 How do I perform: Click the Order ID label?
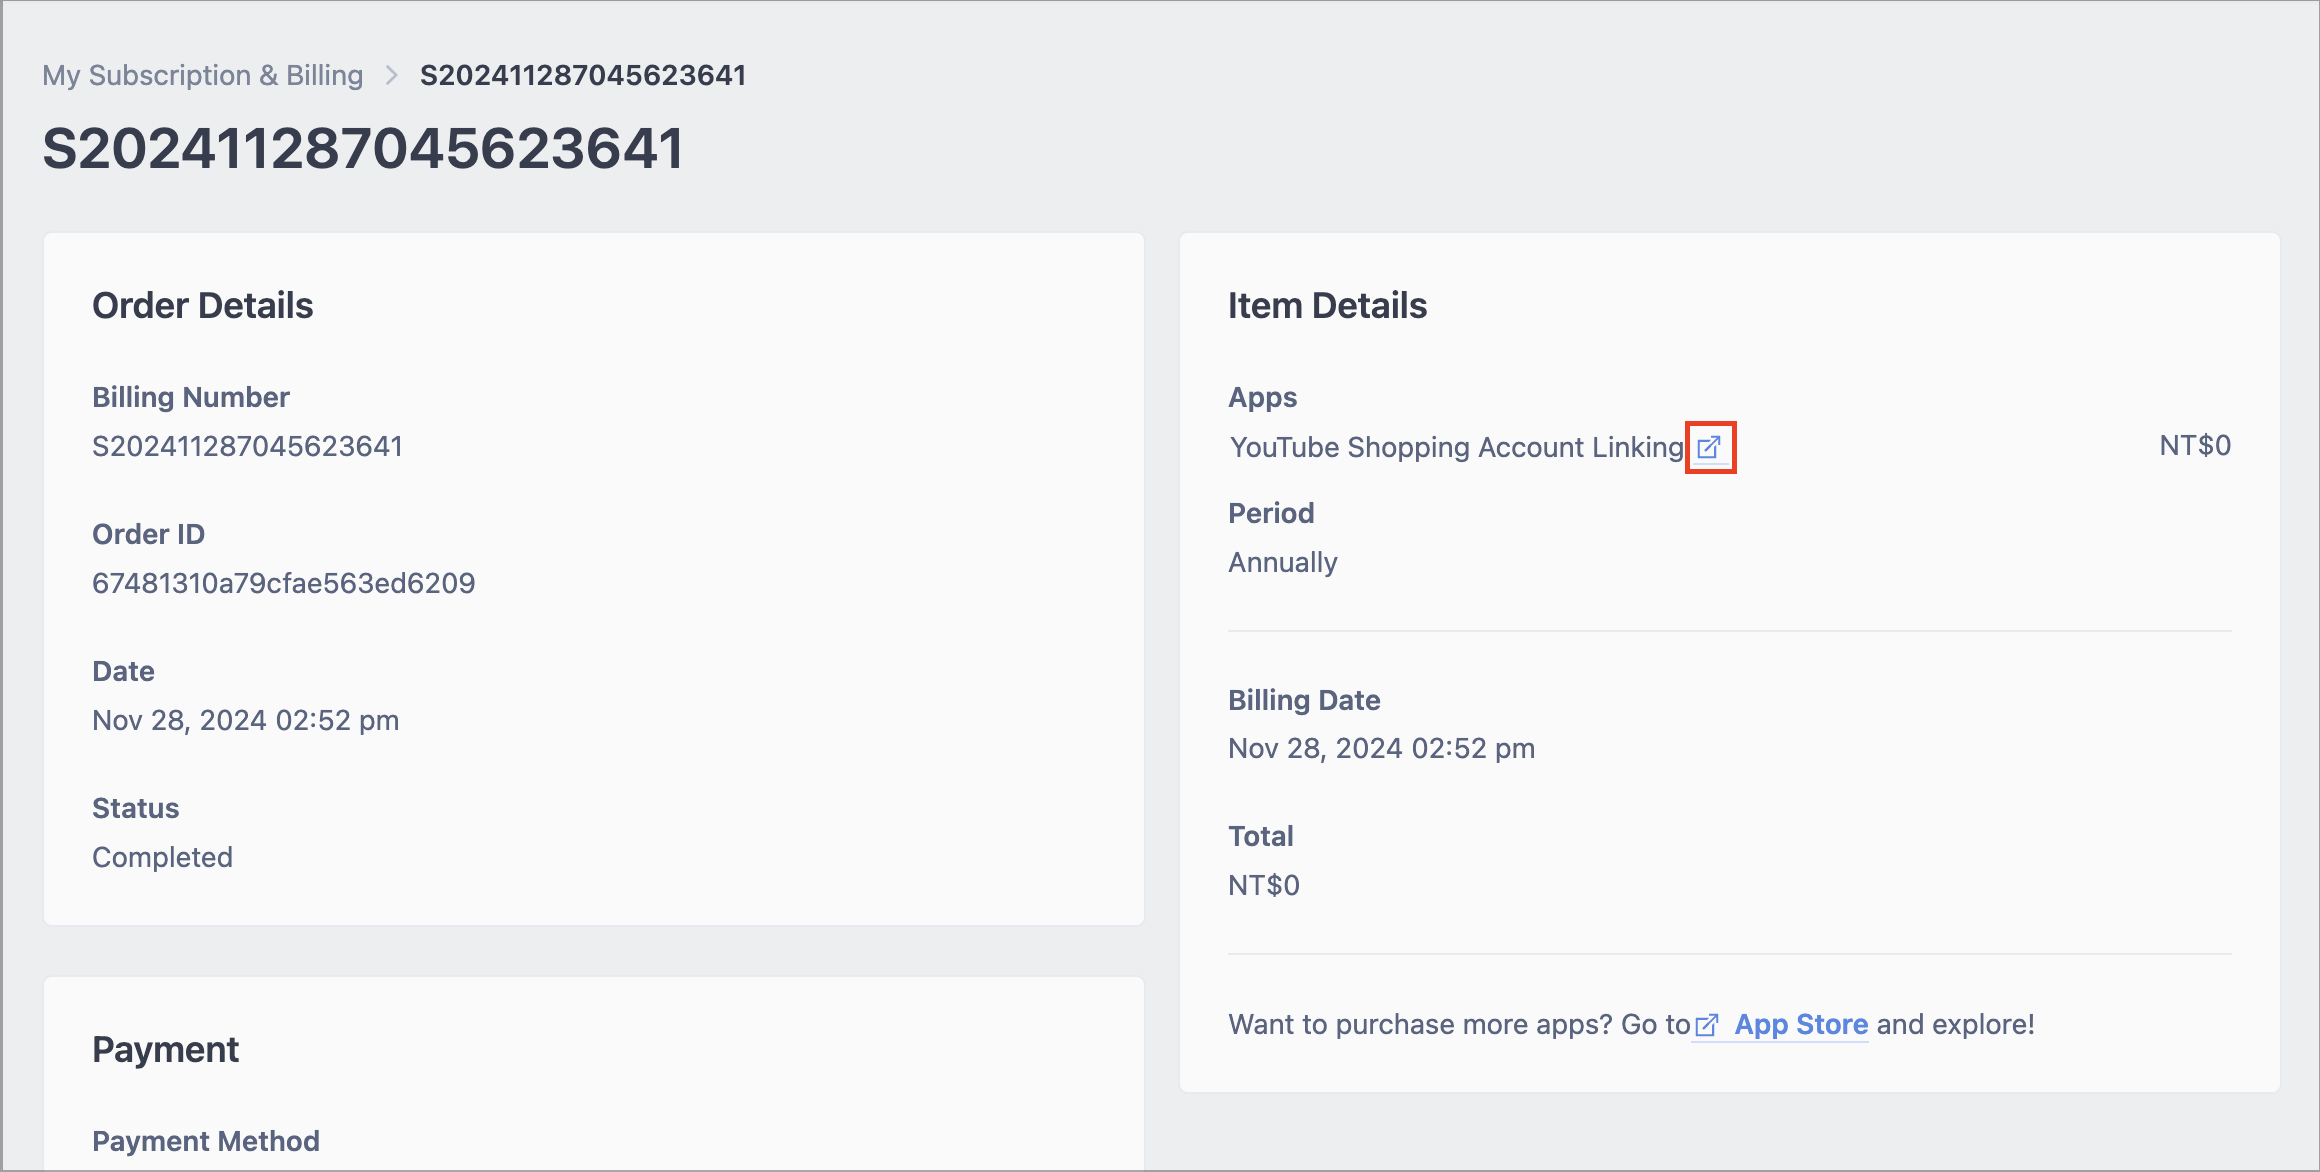coord(149,534)
